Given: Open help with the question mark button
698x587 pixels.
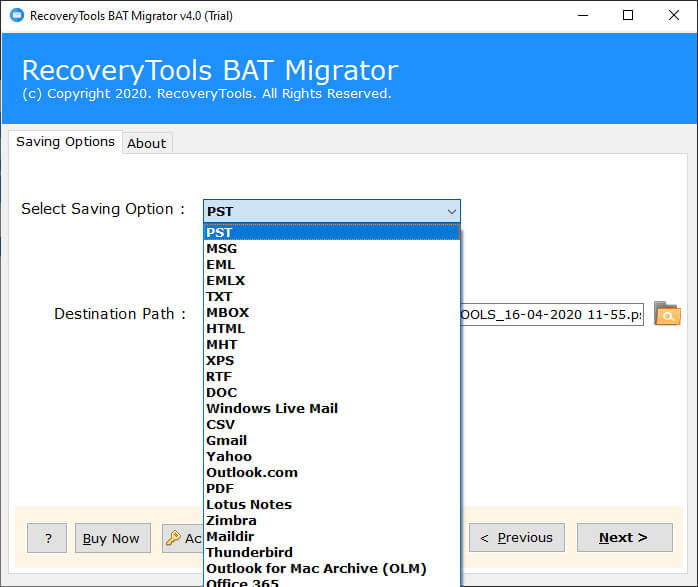Looking at the screenshot, I should click(x=47, y=538).
